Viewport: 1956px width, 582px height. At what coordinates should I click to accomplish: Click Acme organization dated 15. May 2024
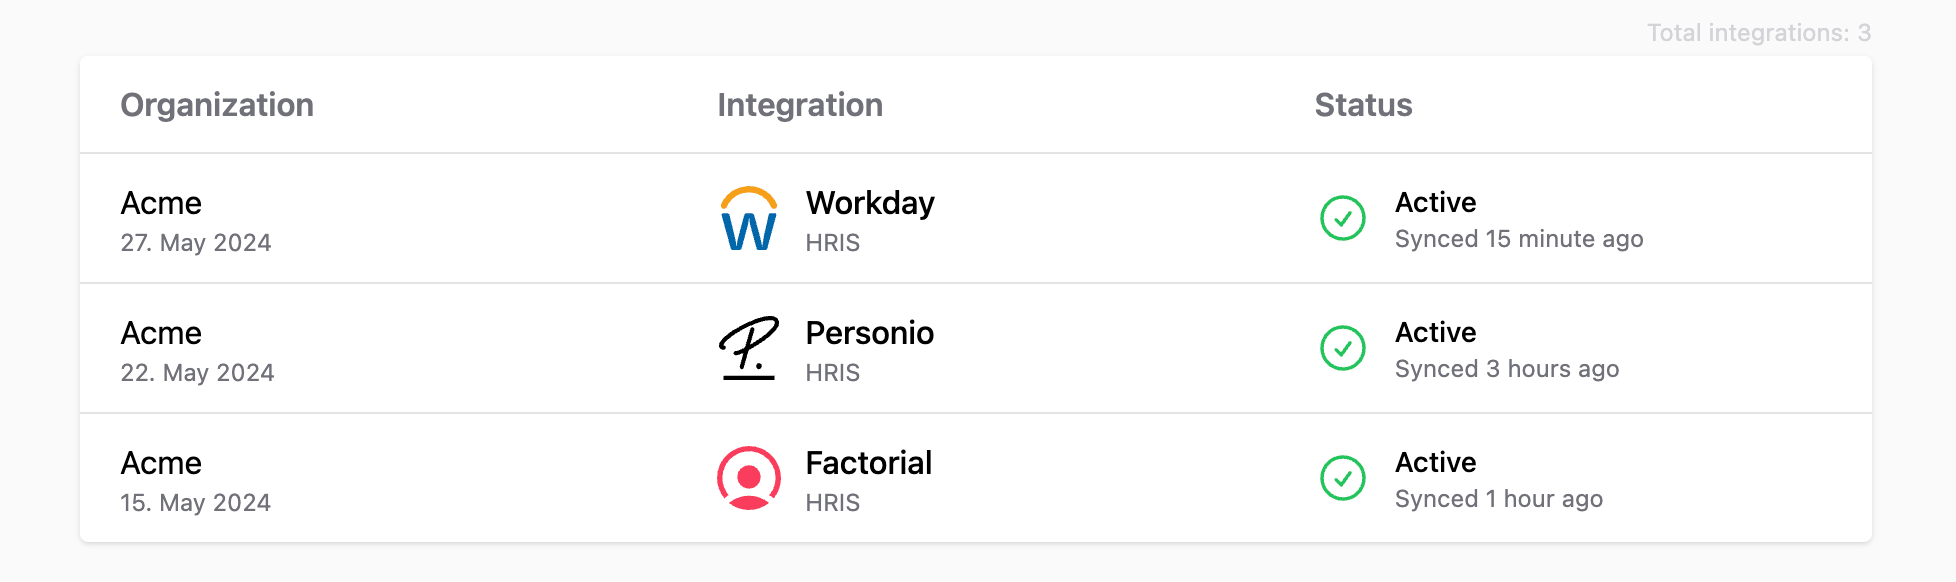(x=161, y=463)
